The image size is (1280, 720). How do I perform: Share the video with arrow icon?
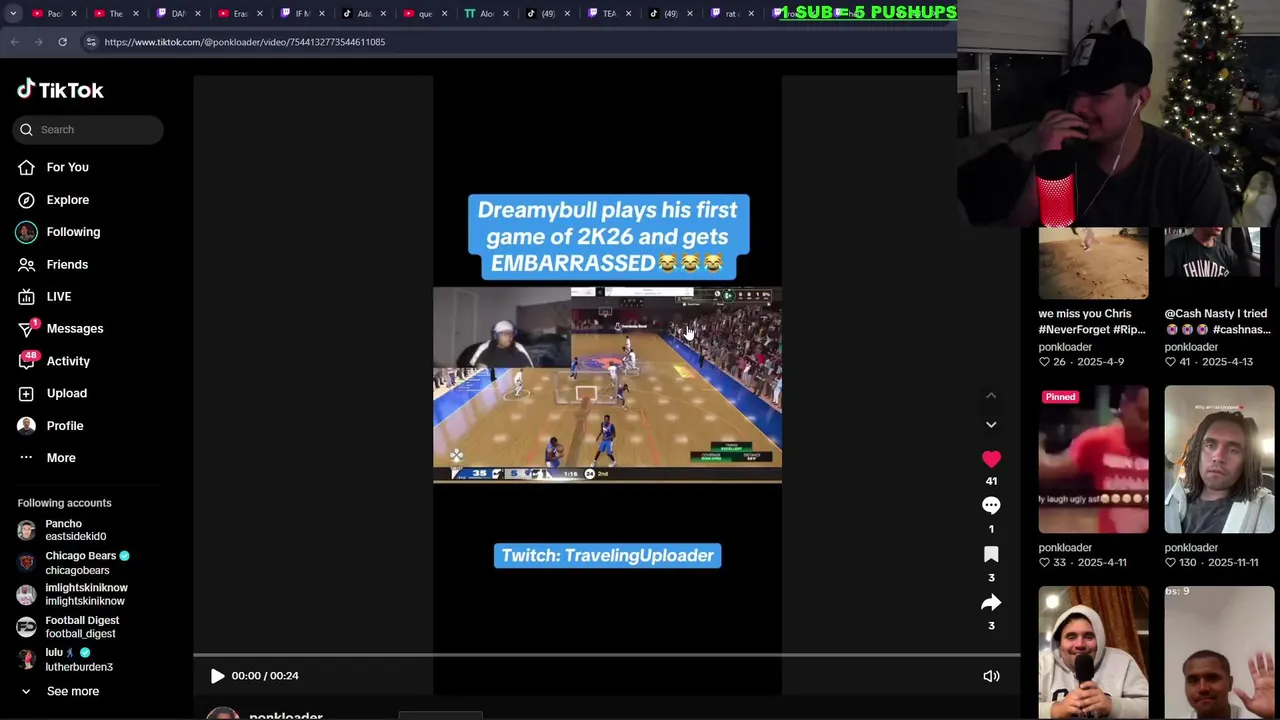[x=991, y=602]
